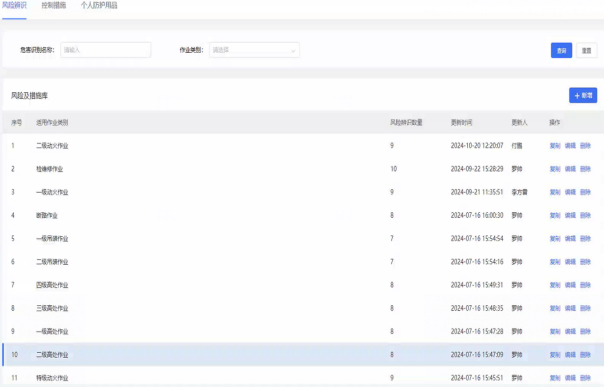Click 删除 in row 8 三级高处作业
The image size is (605, 387).
(585, 308)
